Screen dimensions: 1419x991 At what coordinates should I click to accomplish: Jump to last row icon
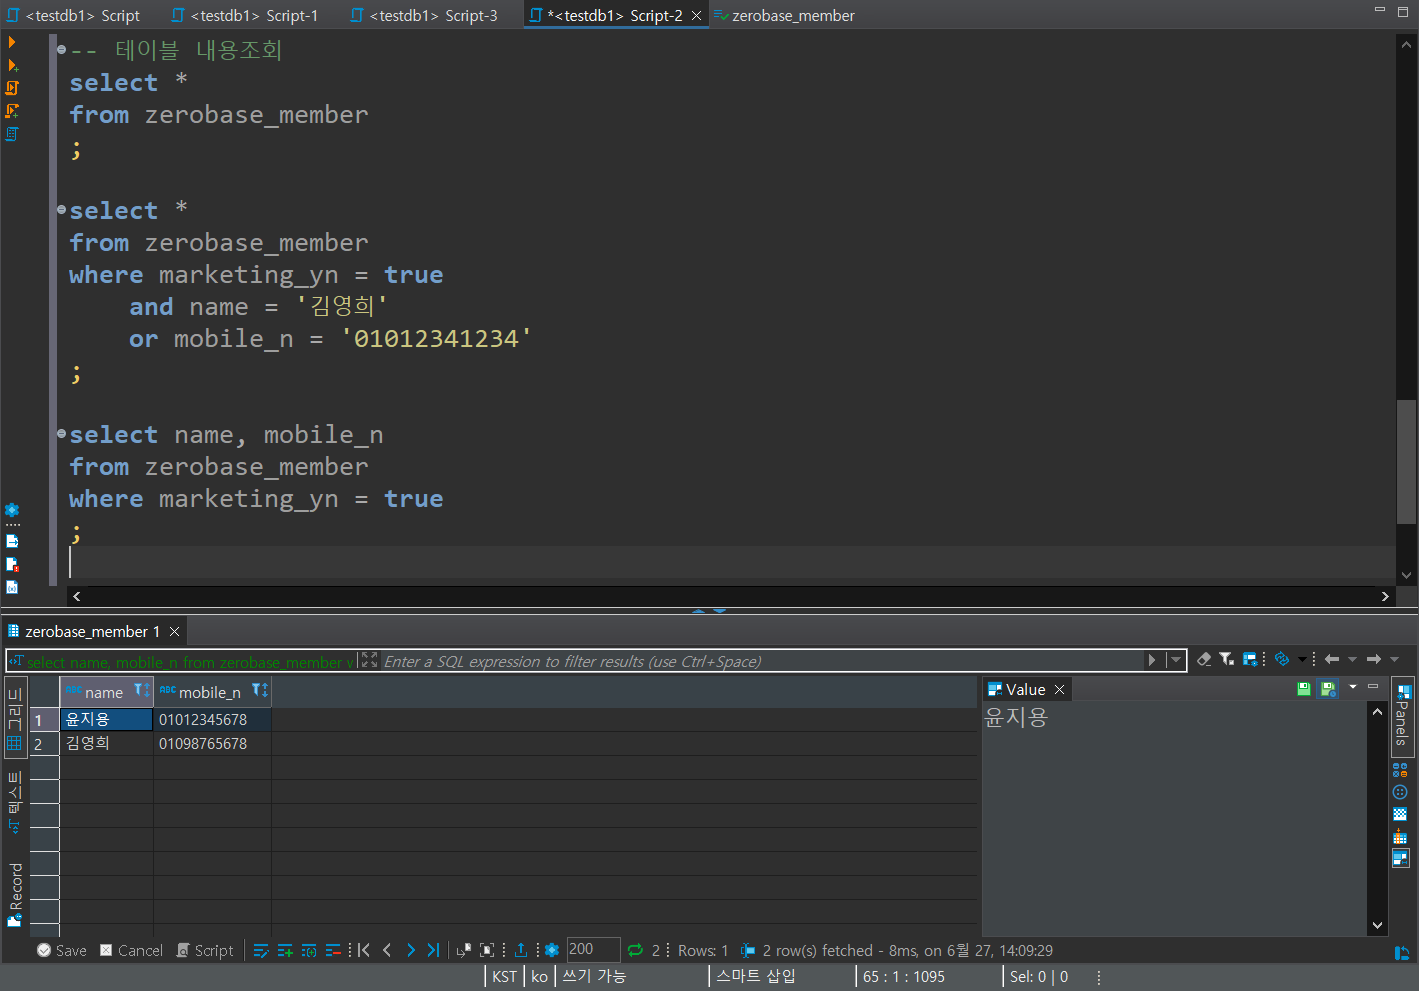click(x=433, y=950)
